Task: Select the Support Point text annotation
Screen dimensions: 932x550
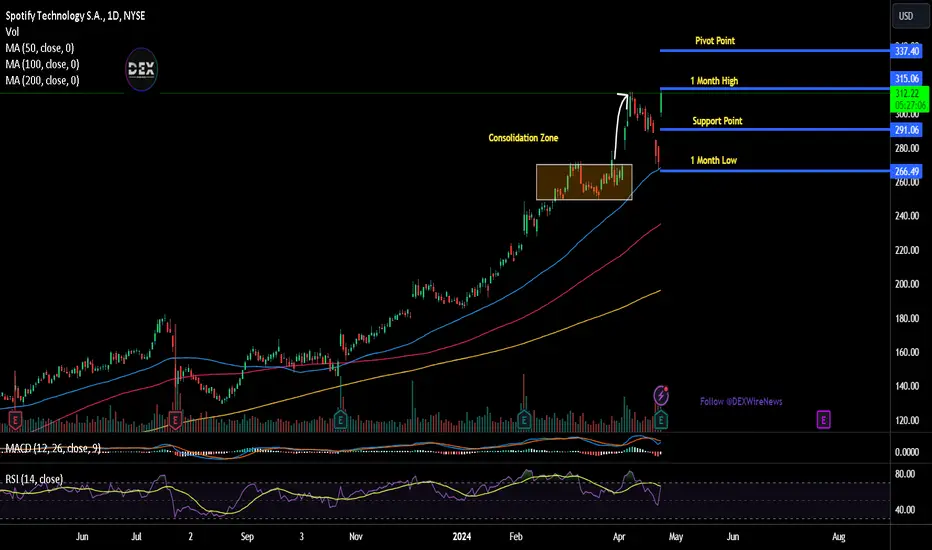Action: tap(717, 121)
